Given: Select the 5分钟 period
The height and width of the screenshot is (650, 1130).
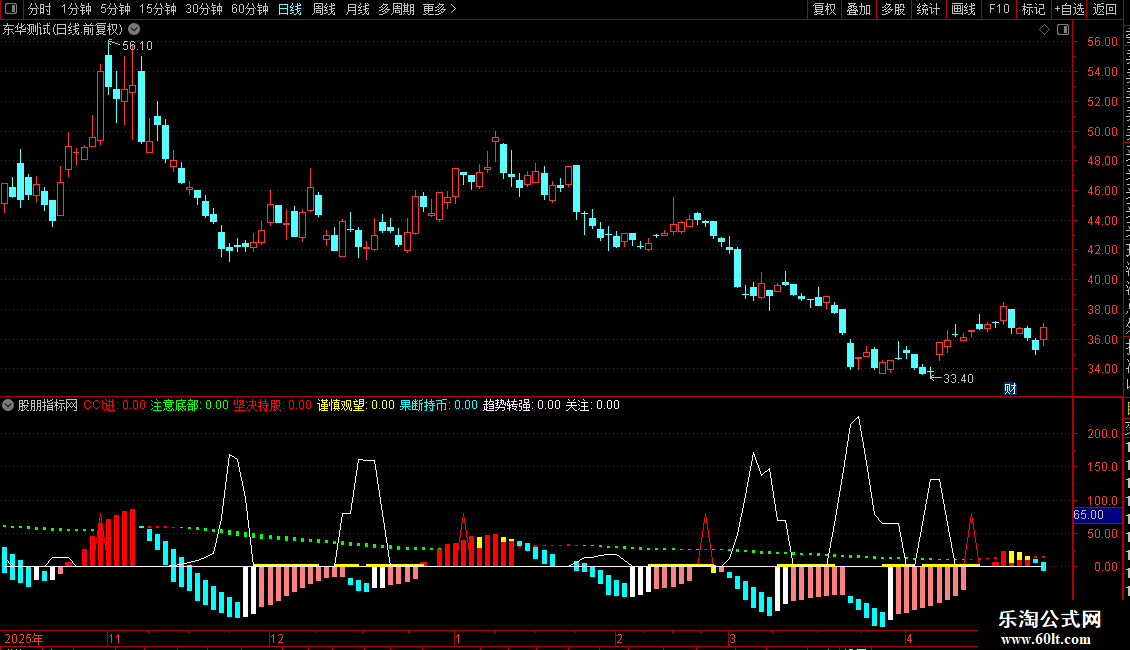Looking at the screenshot, I should [x=115, y=9].
